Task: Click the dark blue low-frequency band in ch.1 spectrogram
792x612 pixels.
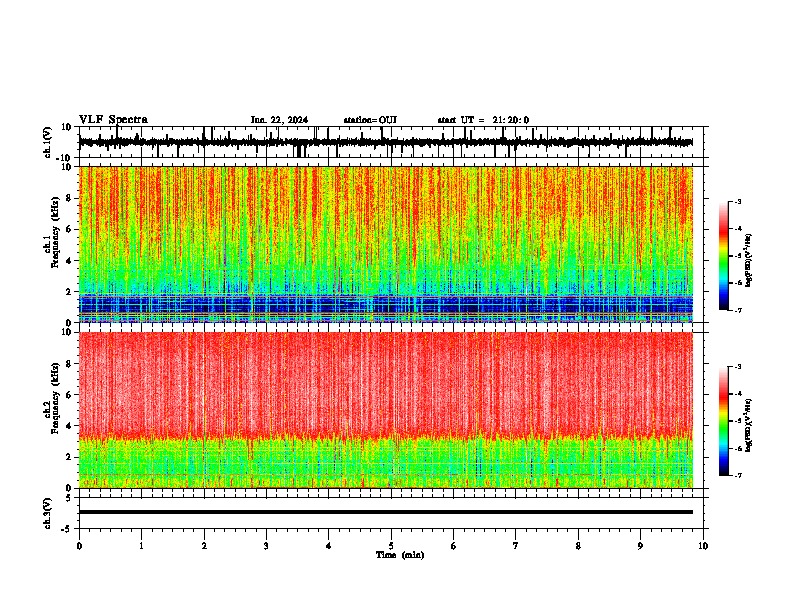Action: pyautogui.click(x=386, y=305)
